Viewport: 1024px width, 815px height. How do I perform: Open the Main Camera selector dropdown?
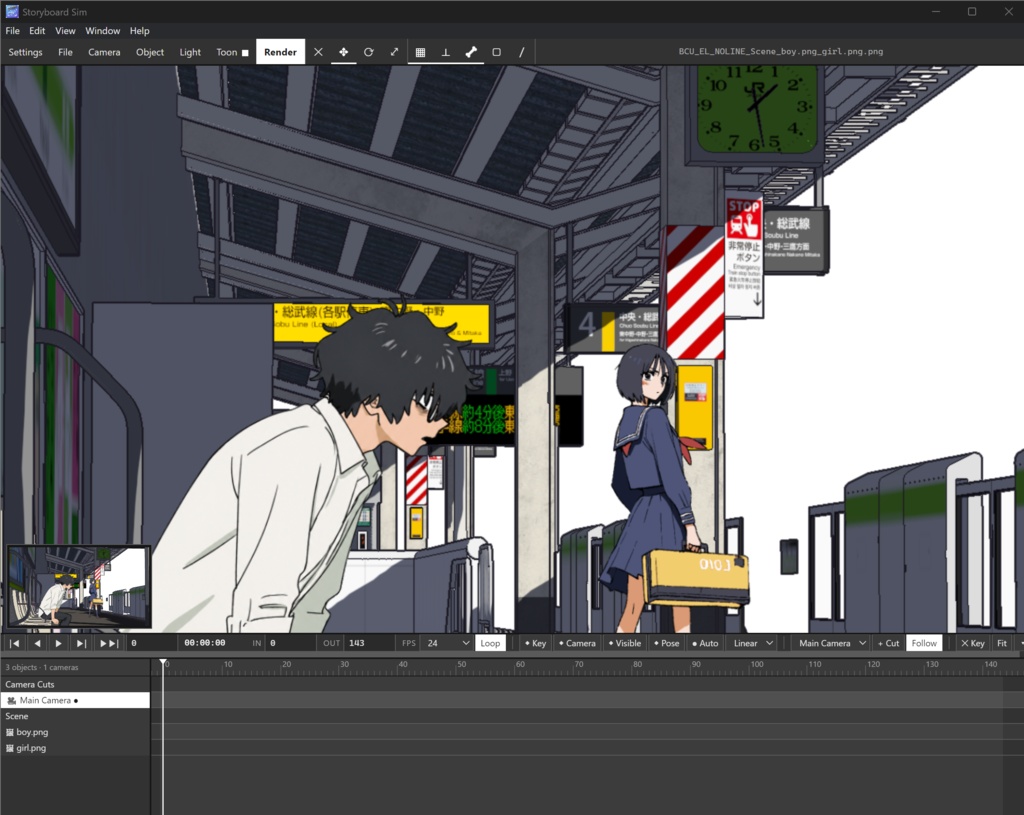coord(832,643)
